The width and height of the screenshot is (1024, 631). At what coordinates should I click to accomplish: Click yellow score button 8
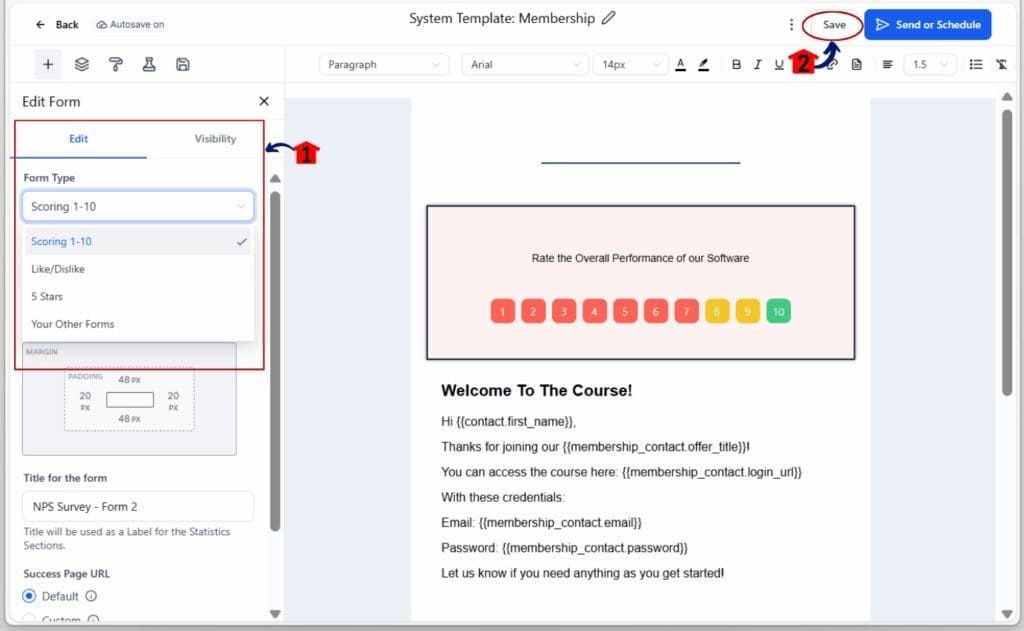[x=717, y=312]
